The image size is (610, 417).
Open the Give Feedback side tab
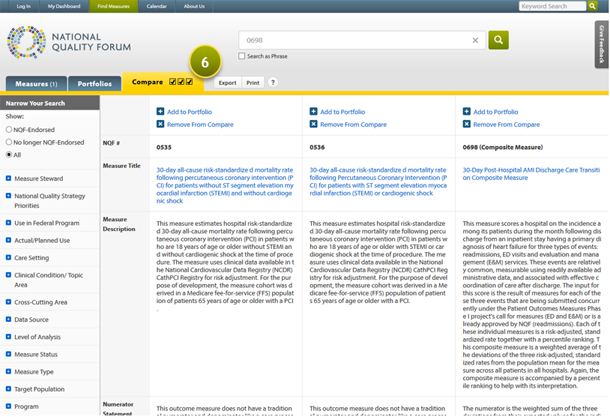[601, 44]
